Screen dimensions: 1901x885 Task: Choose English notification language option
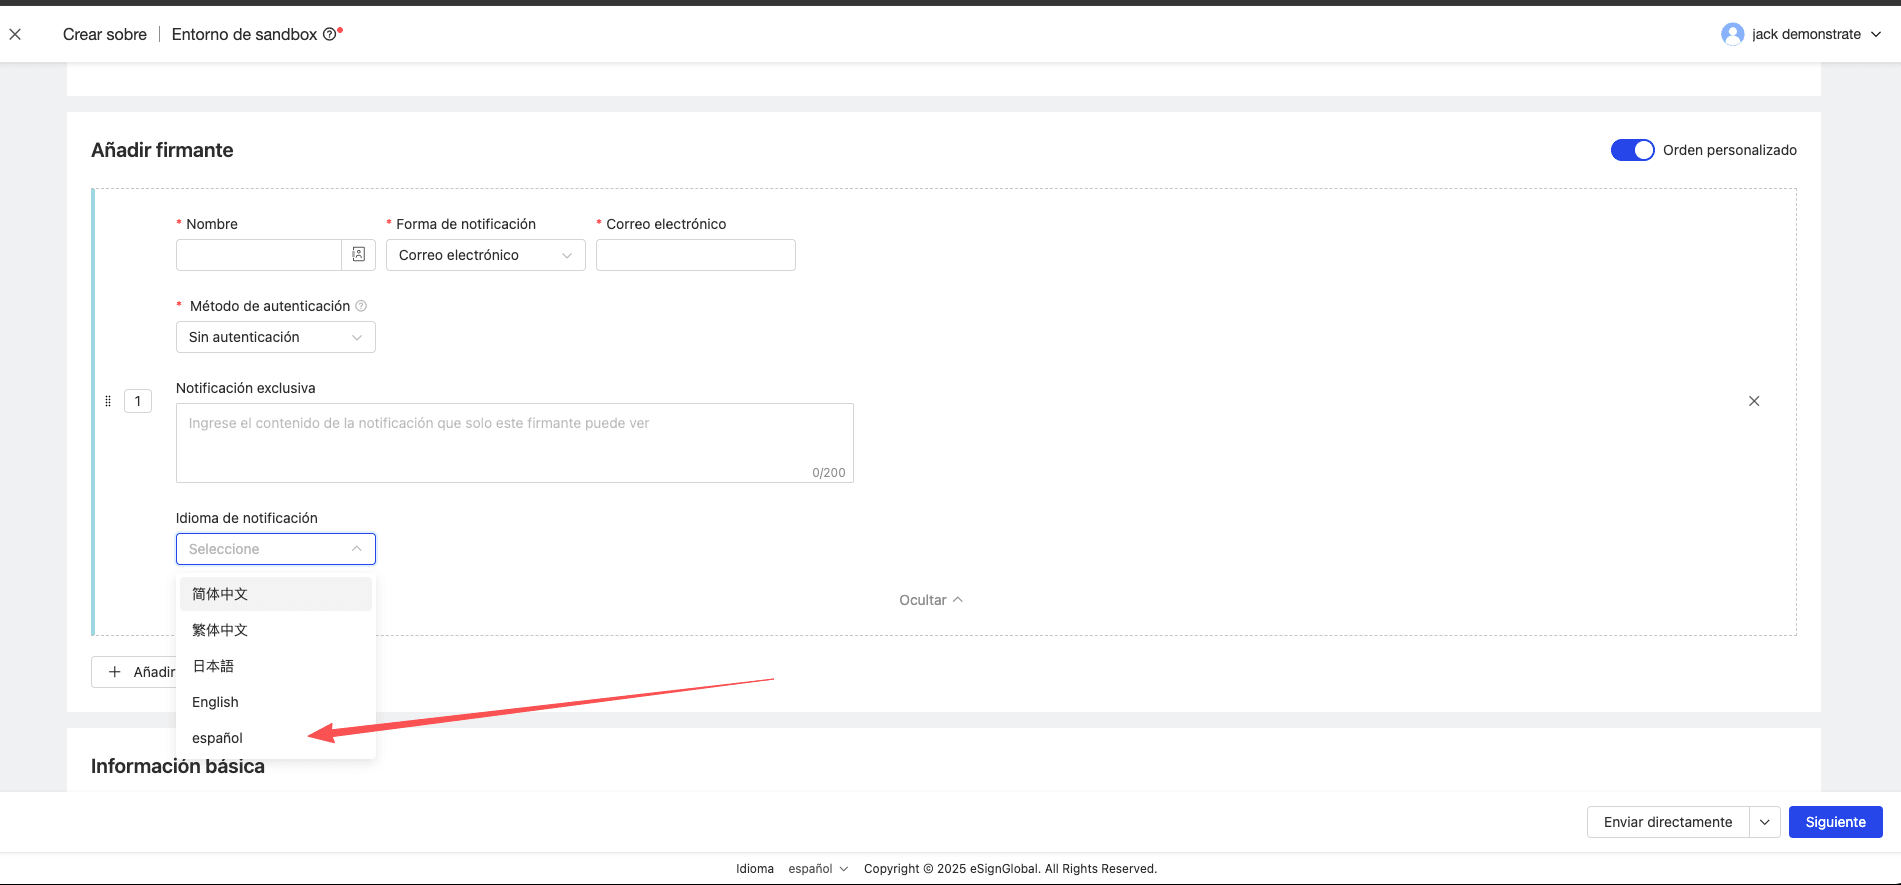(x=216, y=702)
